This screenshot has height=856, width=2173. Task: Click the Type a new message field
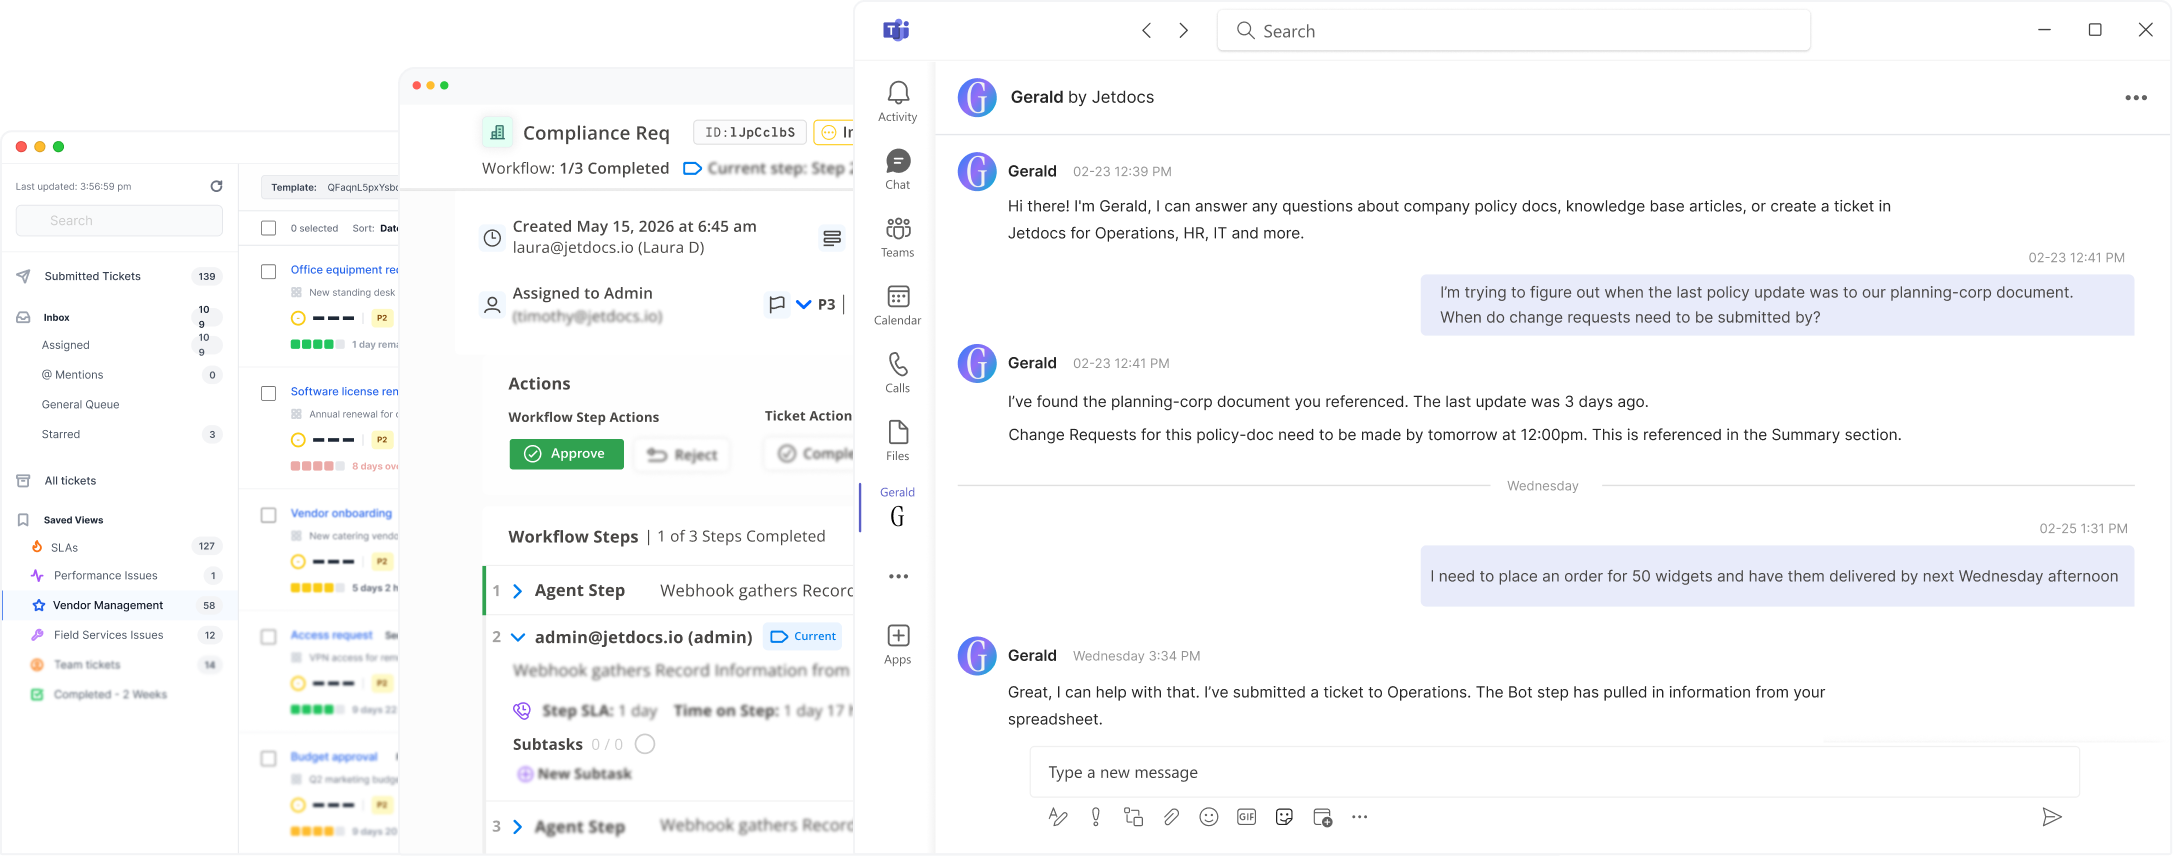(1553, 772)
